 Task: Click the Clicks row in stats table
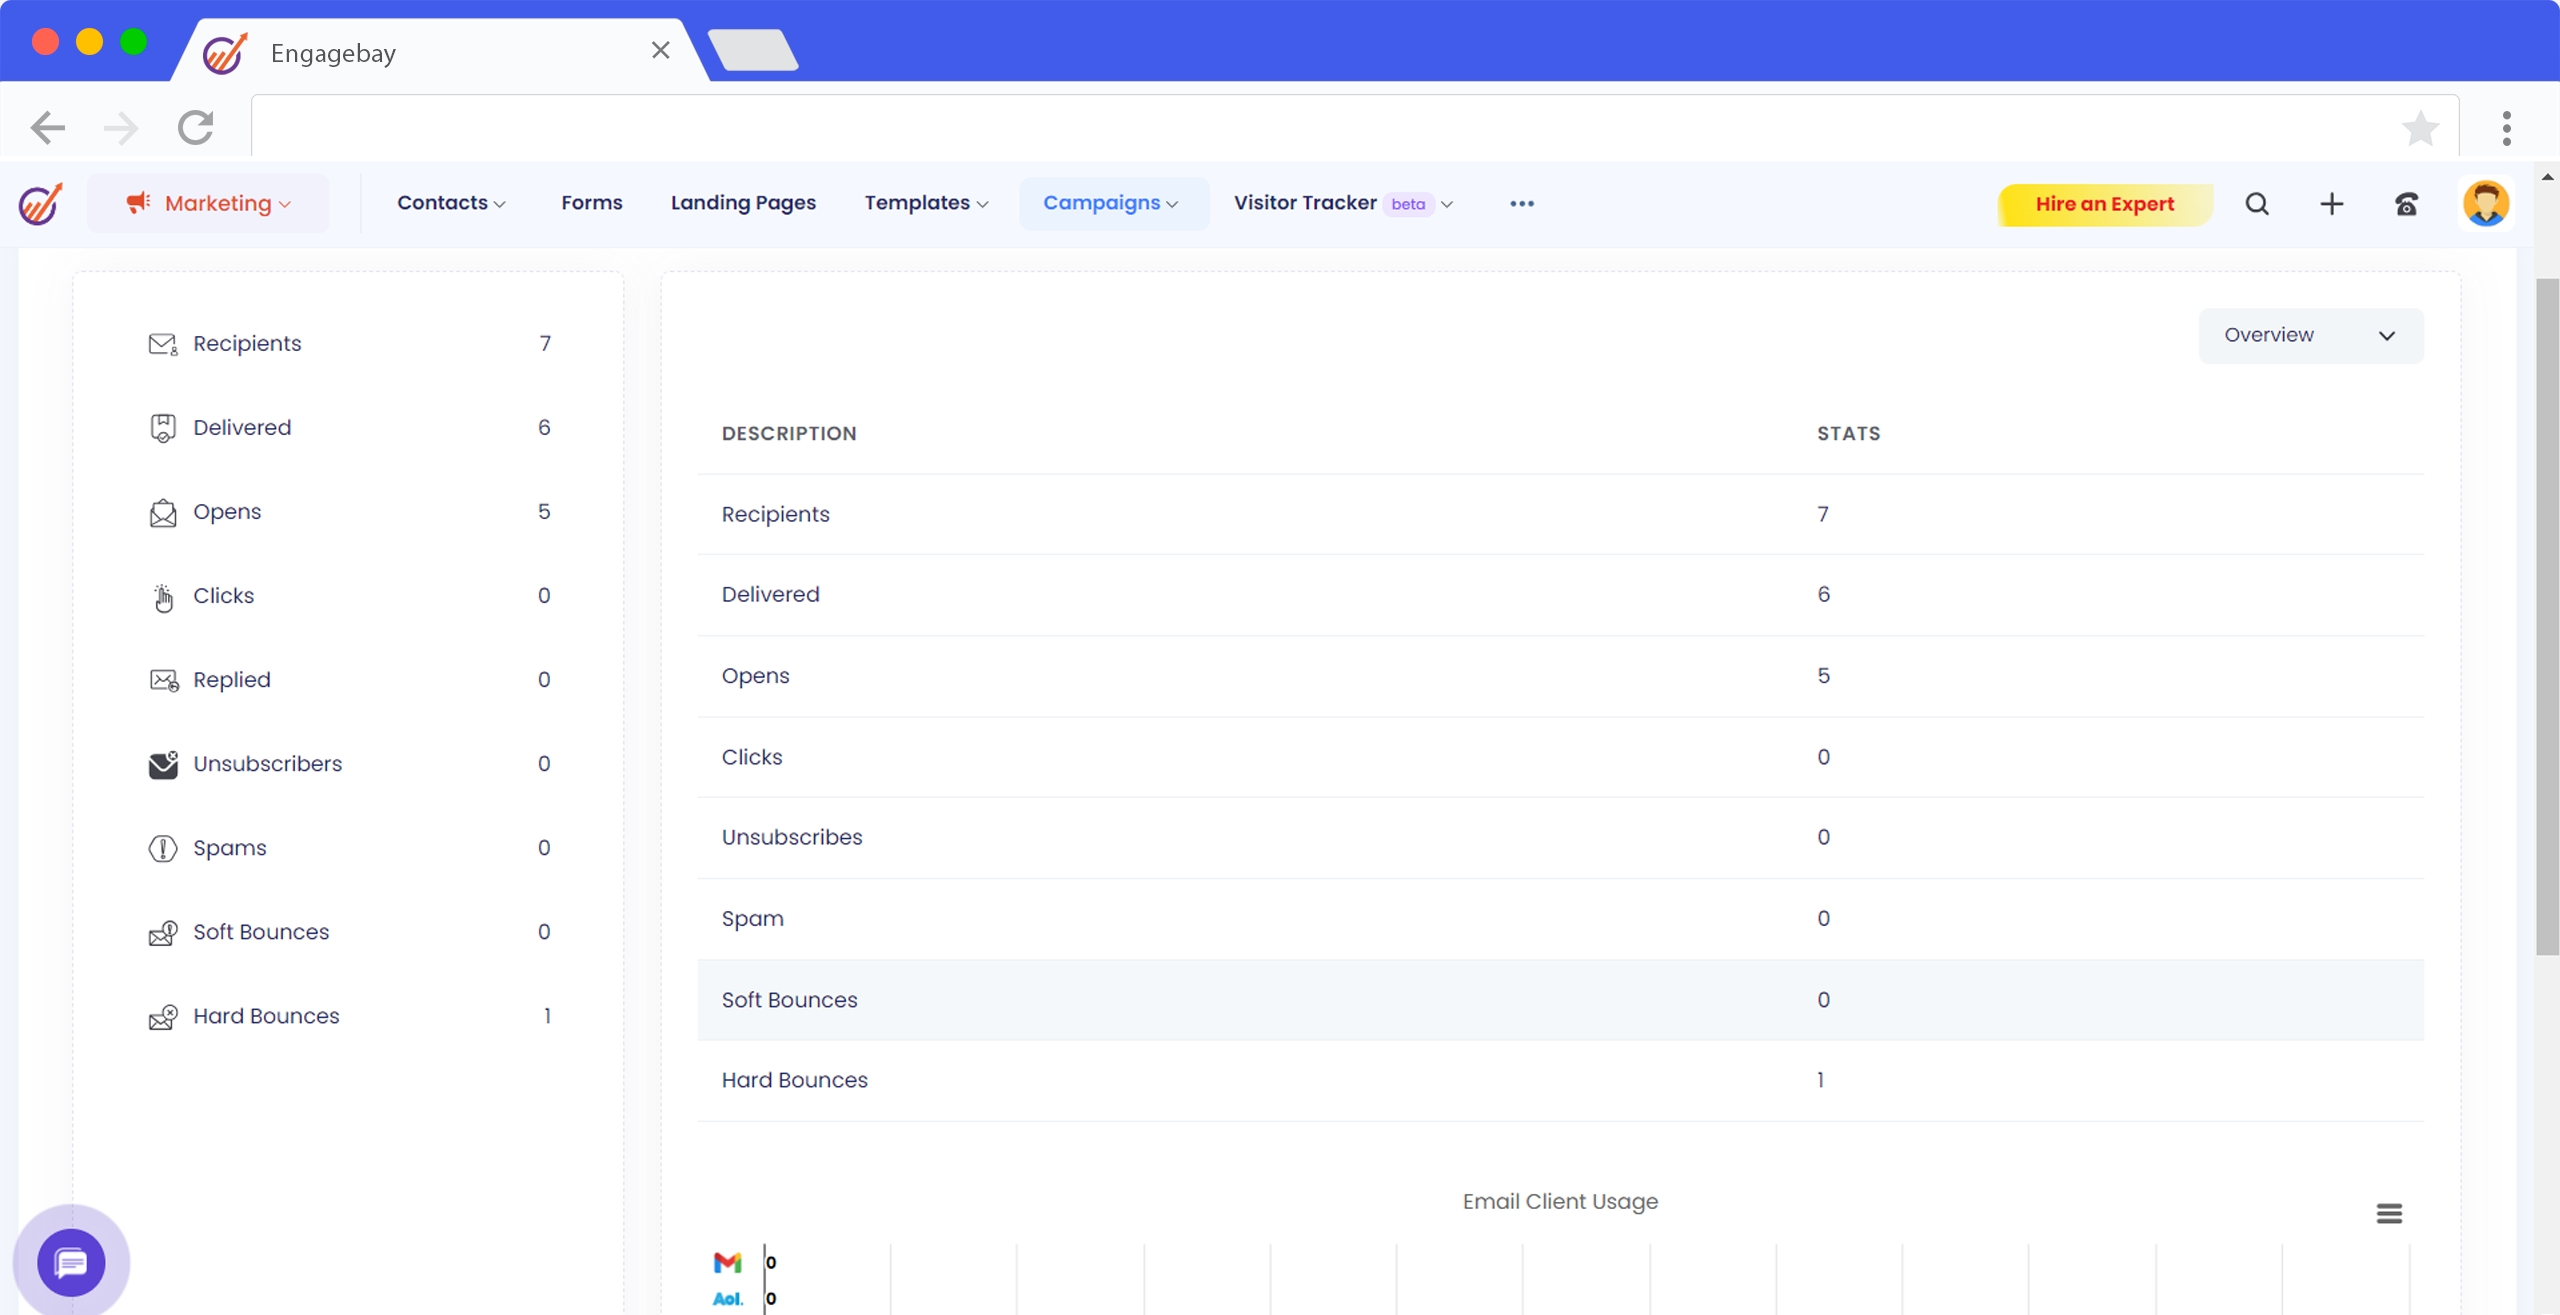pyautogui.click(x=1560, y=757)
